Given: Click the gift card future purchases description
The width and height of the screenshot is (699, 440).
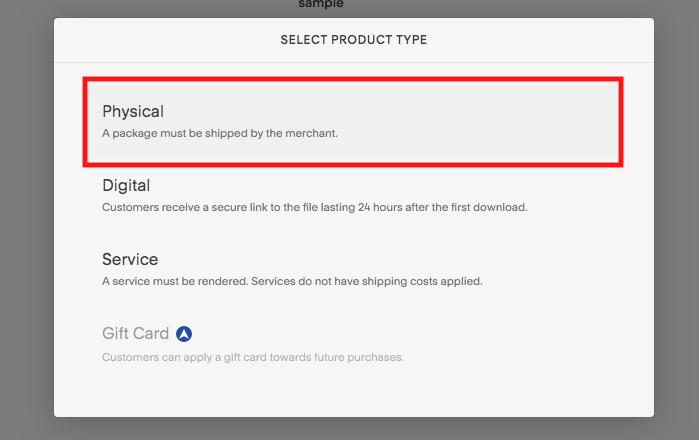Looking at the screenshot, I should tap(253, 357).
